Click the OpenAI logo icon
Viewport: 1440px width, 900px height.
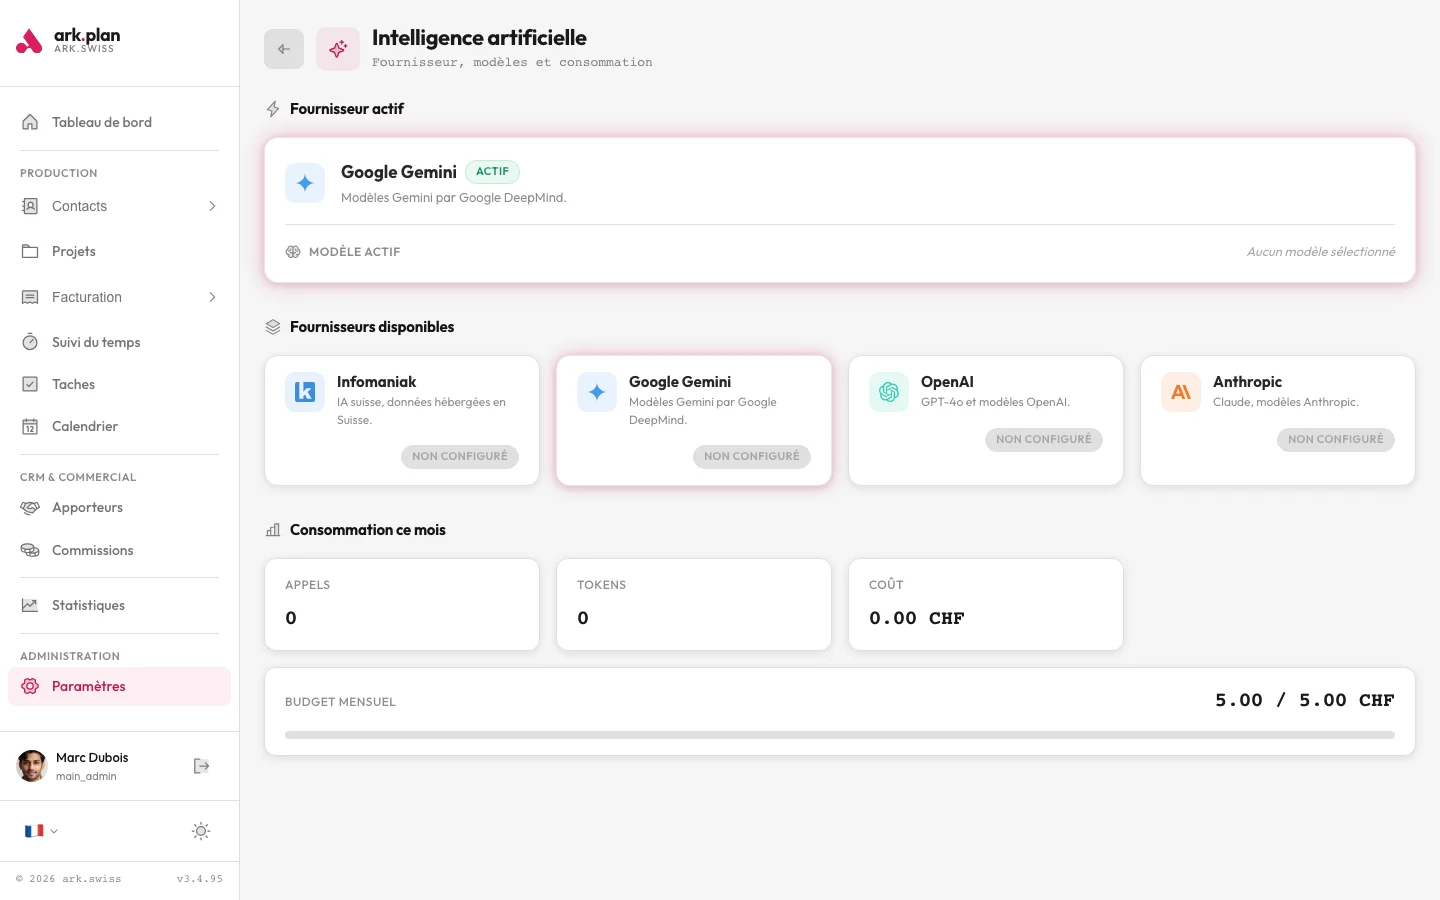tap(889, 392)
